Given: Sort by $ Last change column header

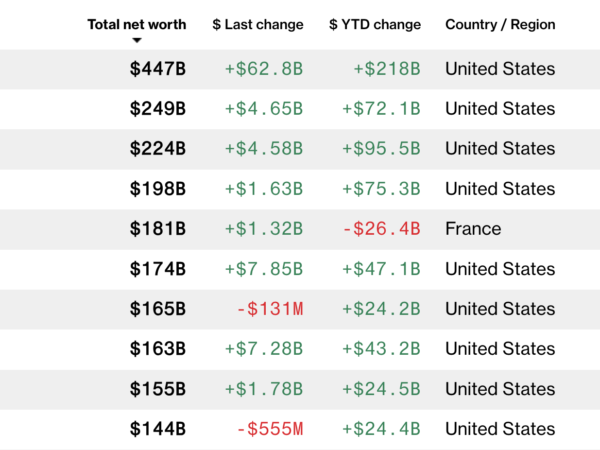Looking at the screenshot, I should point(257,24).
